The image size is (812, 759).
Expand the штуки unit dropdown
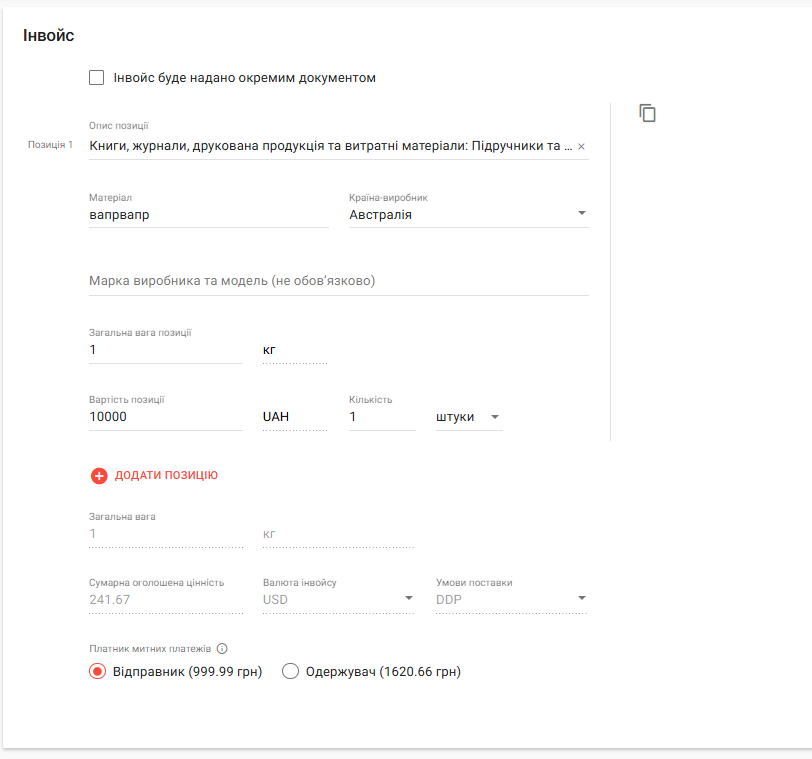(469, 417)
